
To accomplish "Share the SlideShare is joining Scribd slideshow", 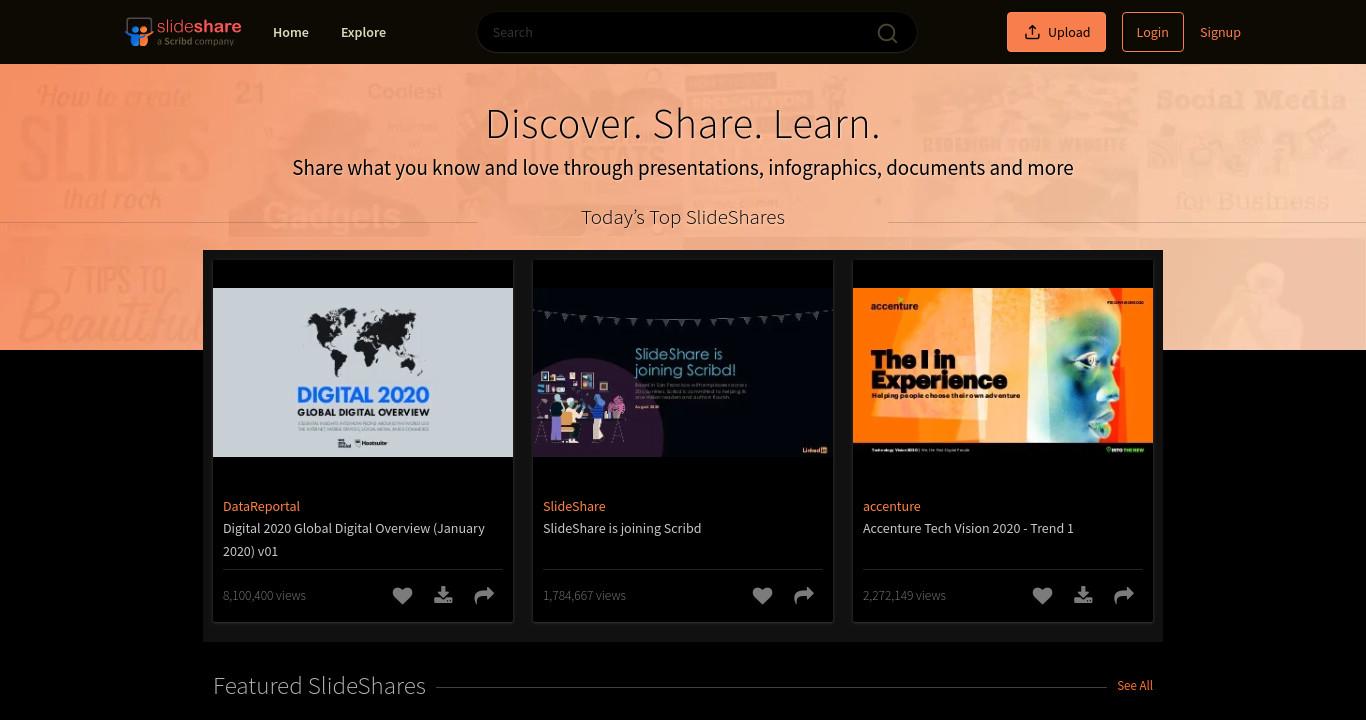I will coord(804,595).
